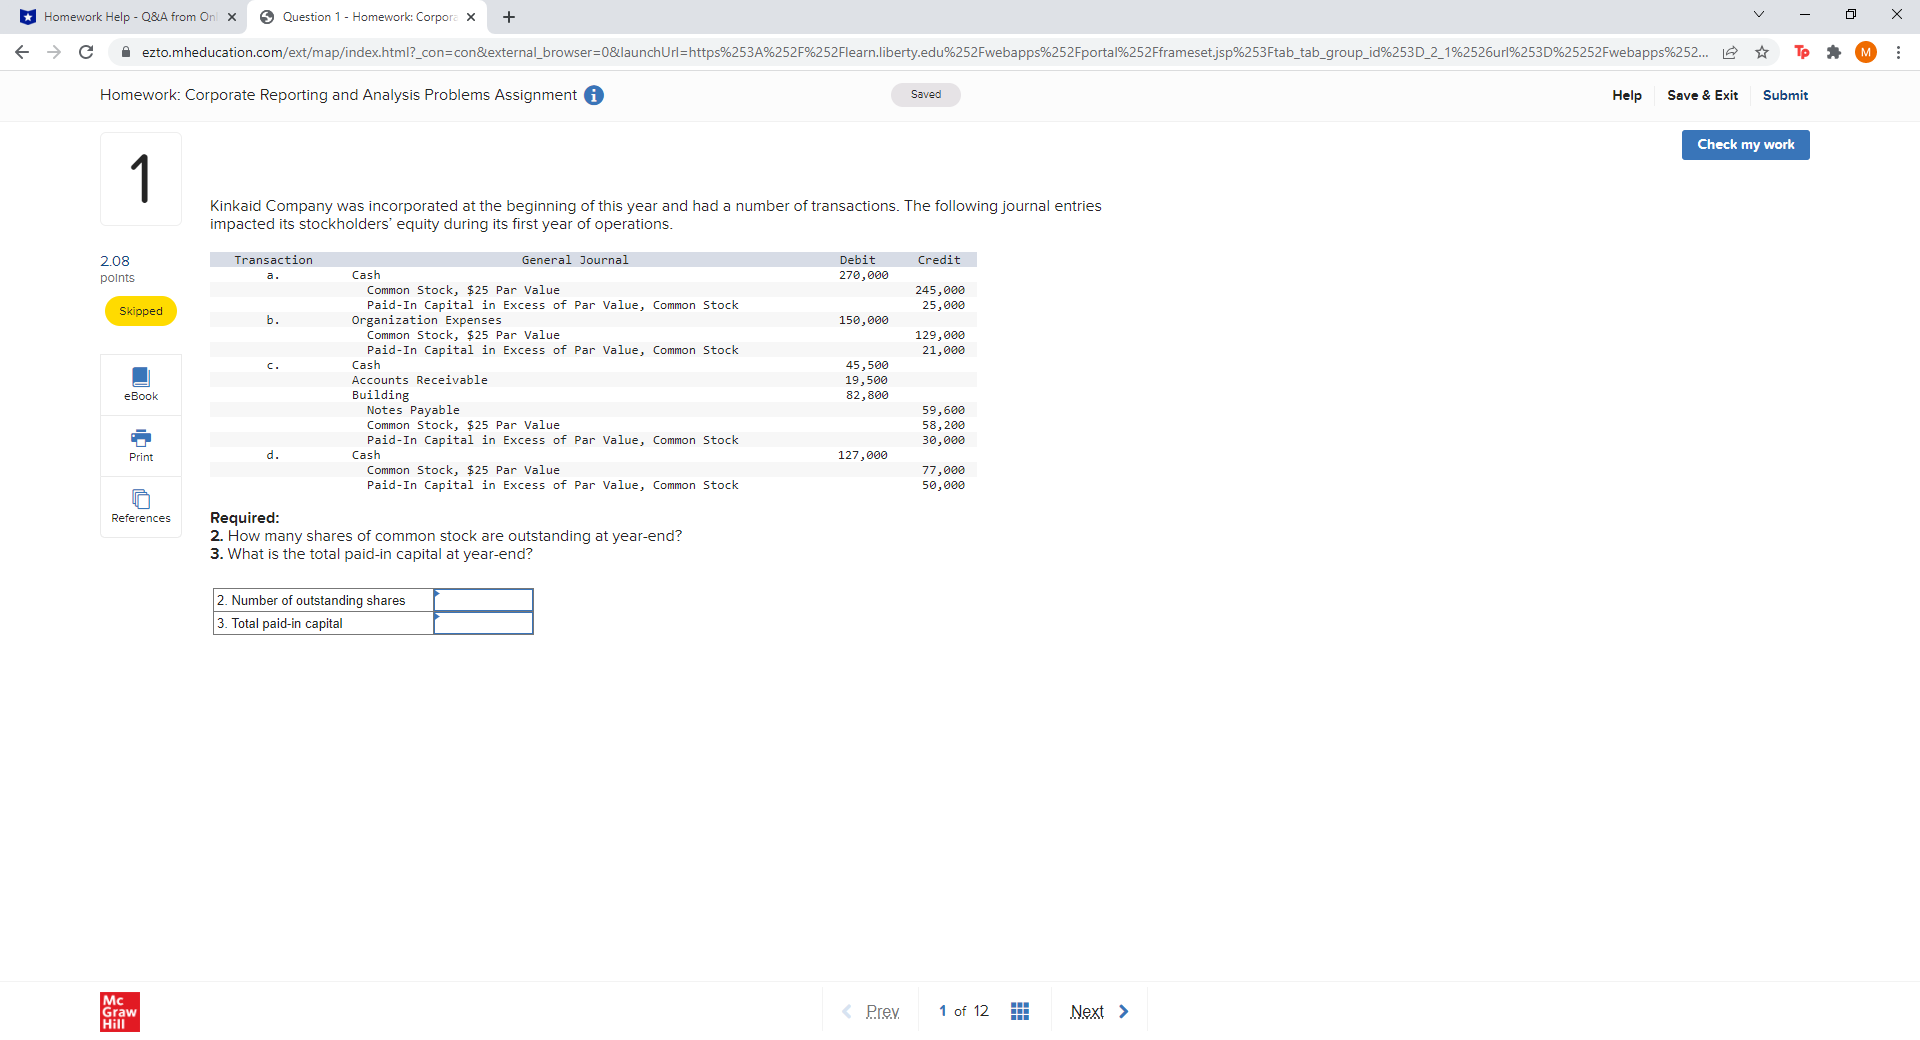The width and height of the screenshot is (1920, 1040).
Task: Click Check my work
Action: coord(1745,145)
